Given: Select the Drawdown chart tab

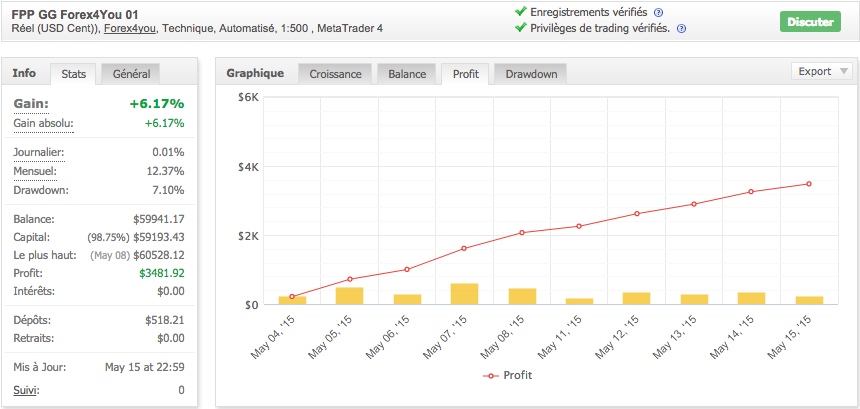Looking at the screenshot, I should [531, 74].
